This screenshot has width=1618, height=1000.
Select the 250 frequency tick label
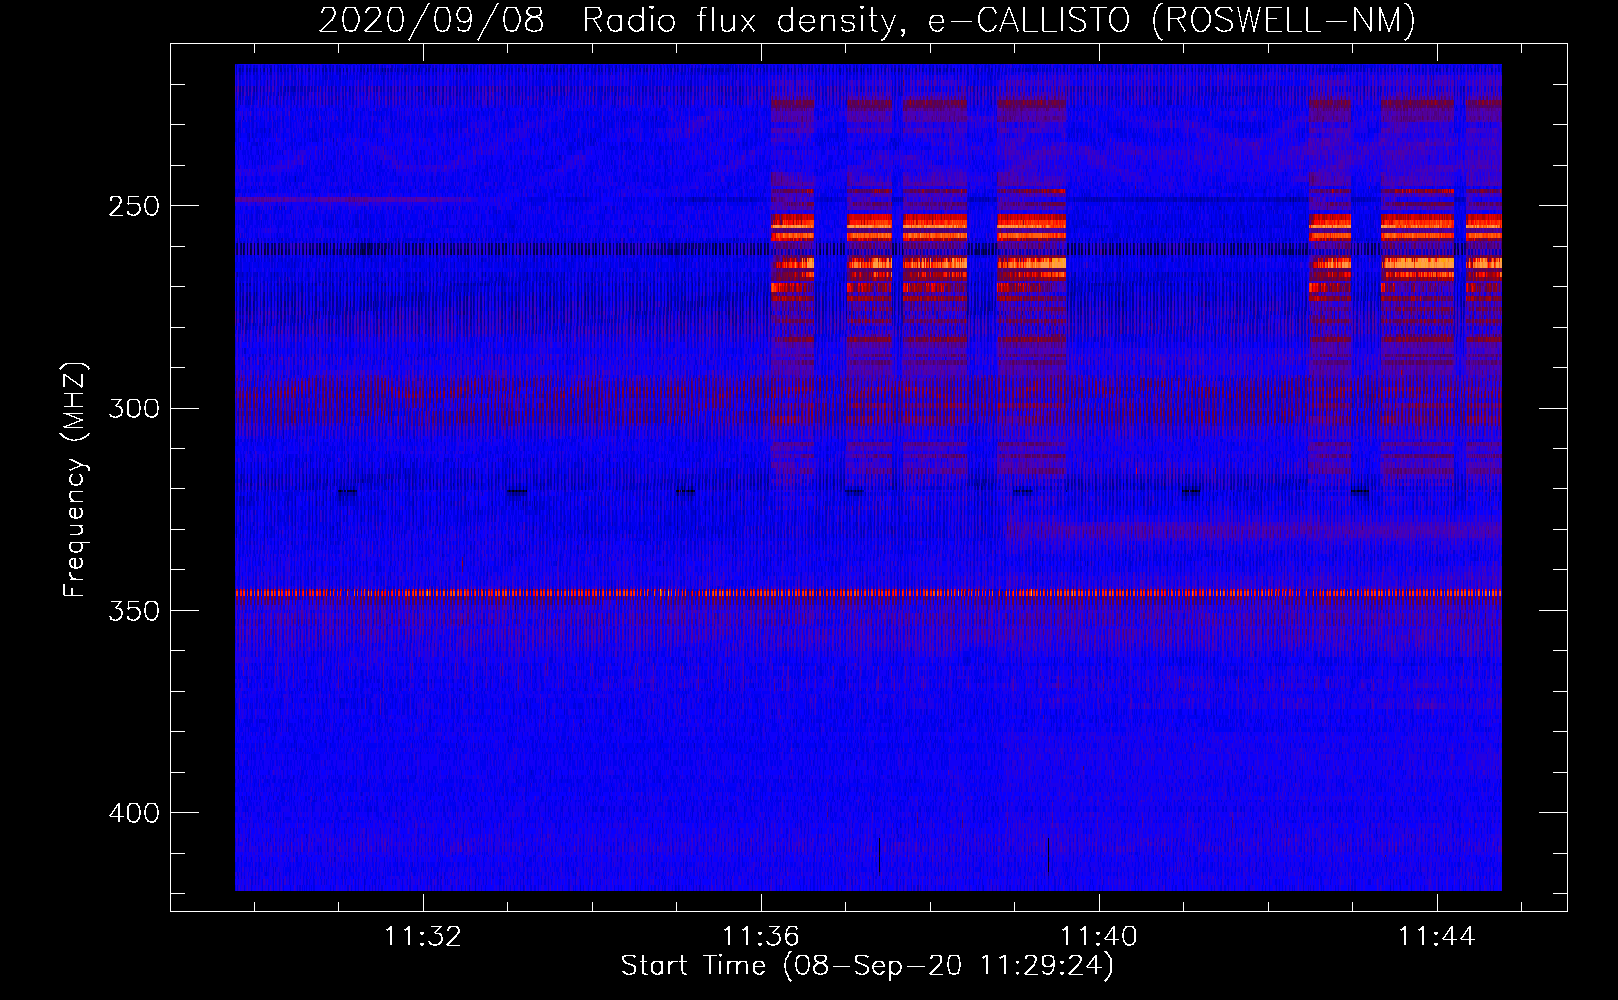[134, 206]
